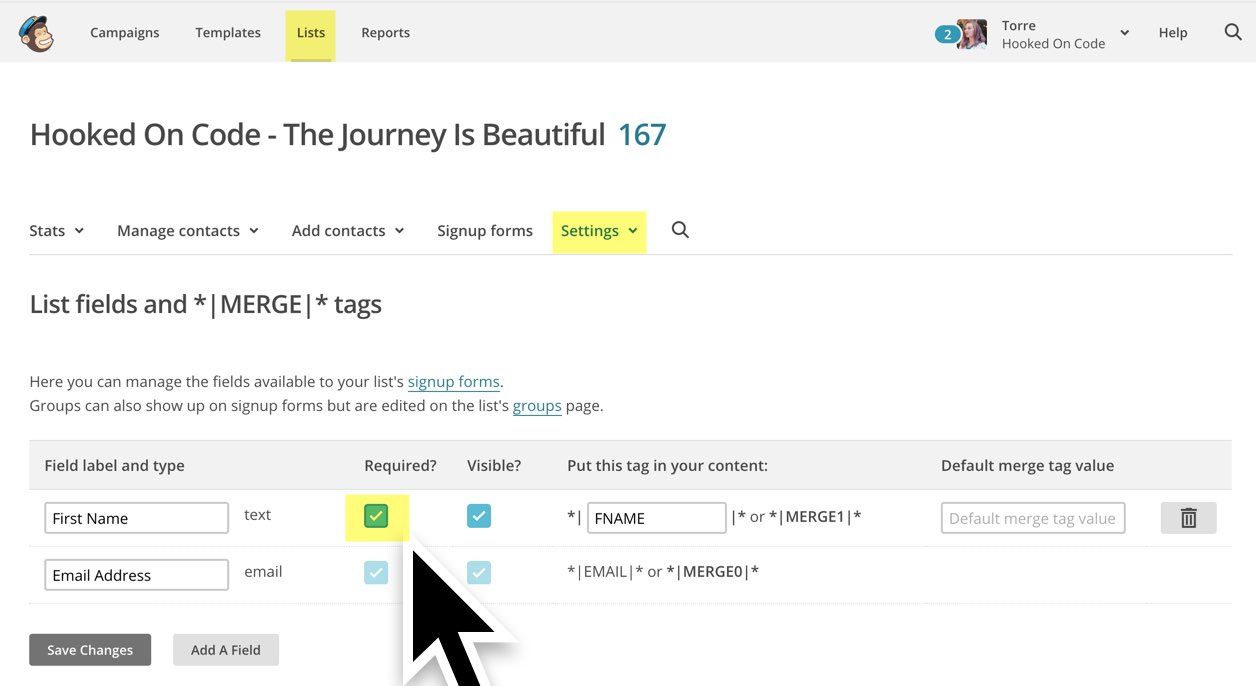Click the 'Put this tag in your content:' header
The width and height of the screenshot is (1256, 686).
pyautogui.click(x=667, y=466)
